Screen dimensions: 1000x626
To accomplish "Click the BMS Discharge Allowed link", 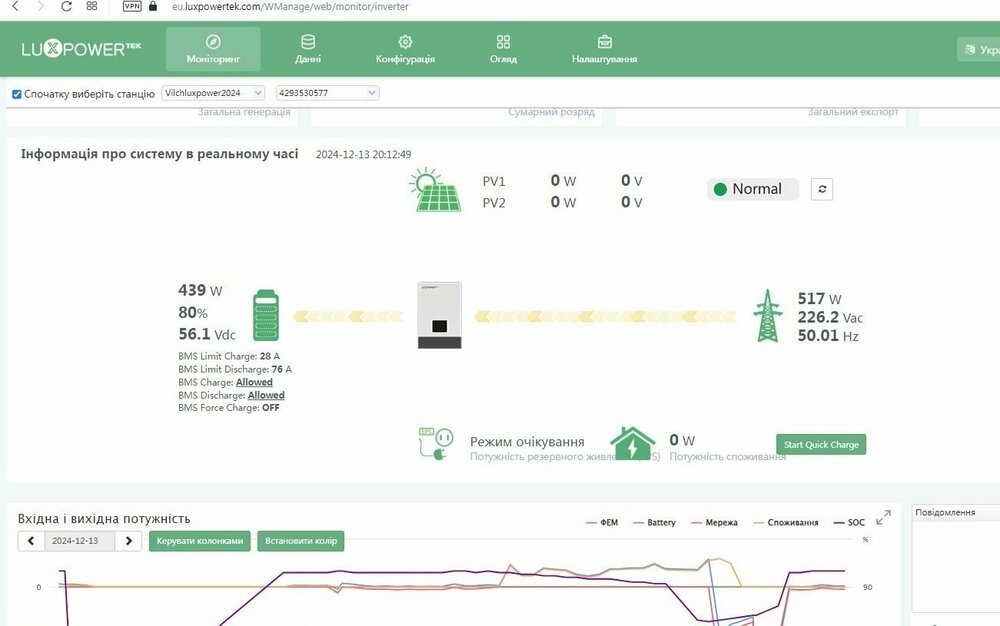I will (266, 395).
